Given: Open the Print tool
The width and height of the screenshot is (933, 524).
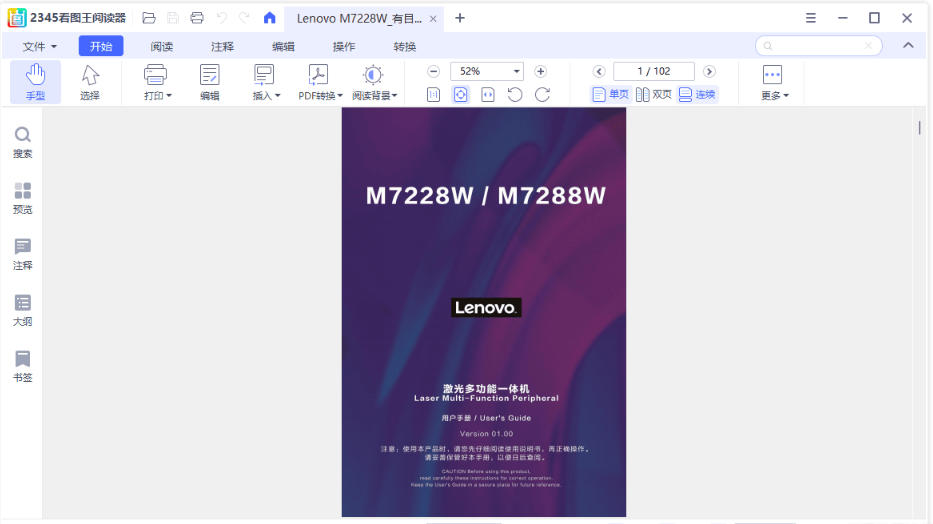Looking at the screenshot, I should click(155, 76).
